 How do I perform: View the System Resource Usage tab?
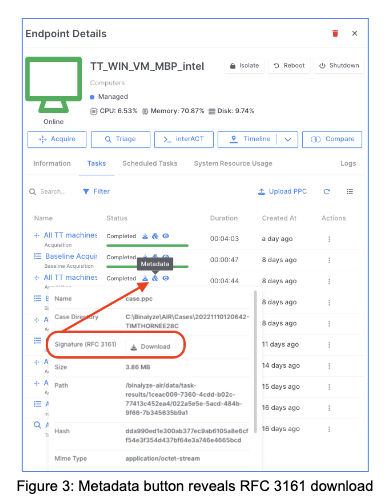tap(233, 164)
